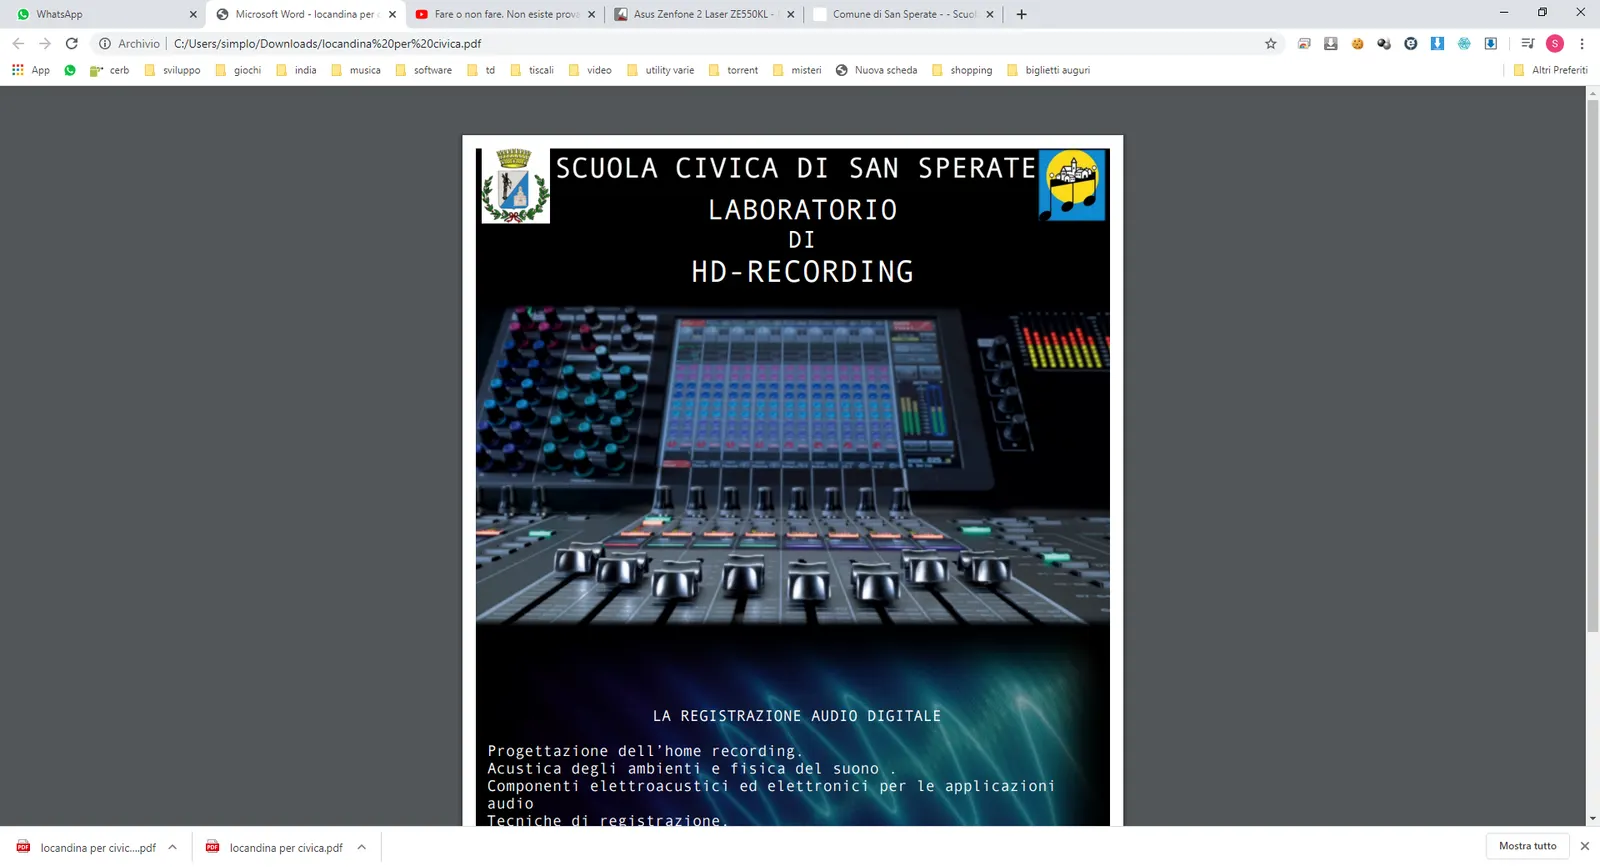Screen dimensions: 1600x867
Task: Close the Fare o non fare tab
Action: [x=592, y=14]
